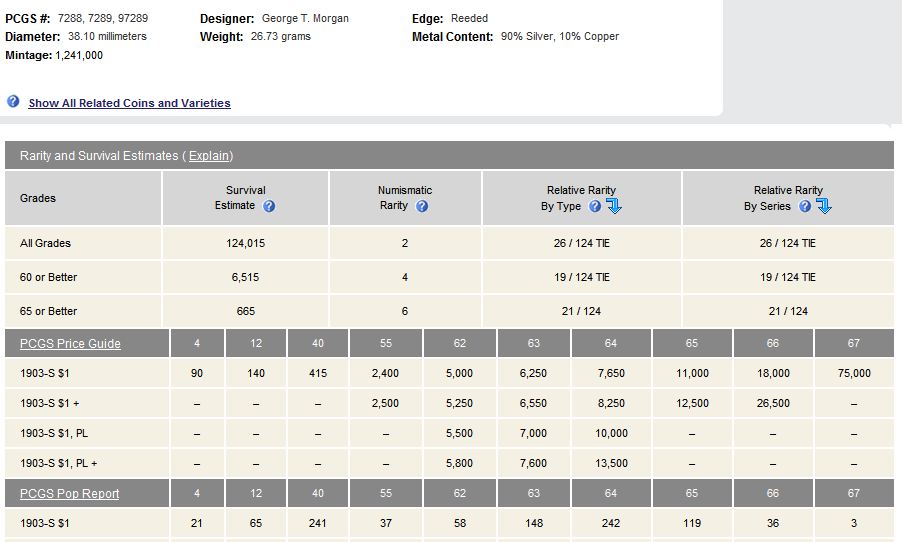Sort by Relative Rarity By Type arrow
This screenshot has height=542, width=902.
click(x=614, y=206)
